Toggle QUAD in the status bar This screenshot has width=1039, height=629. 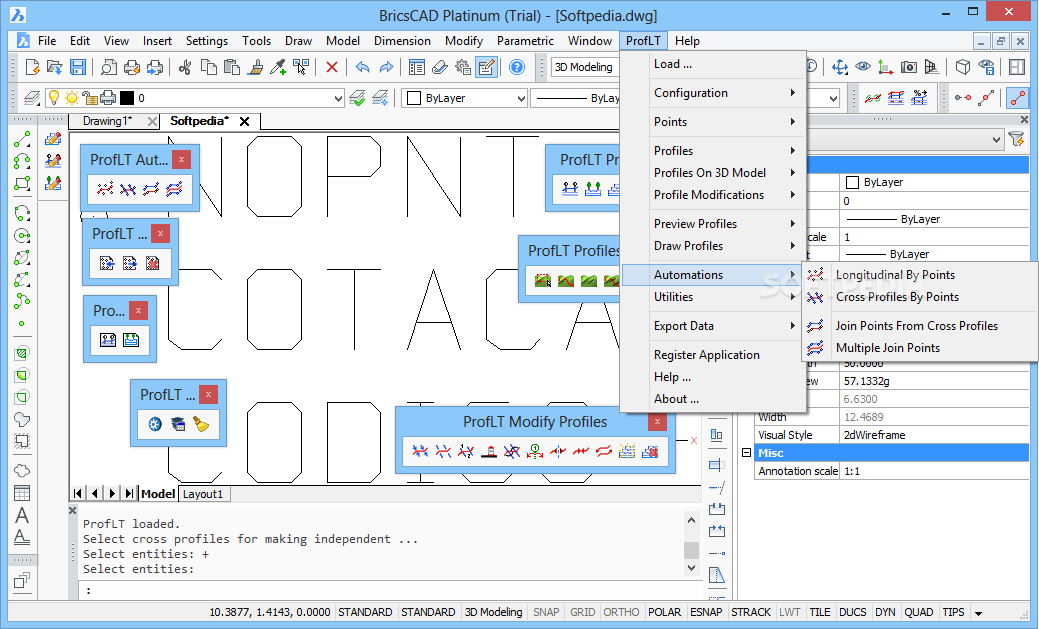pyautogui.click(x=918, y=612)
